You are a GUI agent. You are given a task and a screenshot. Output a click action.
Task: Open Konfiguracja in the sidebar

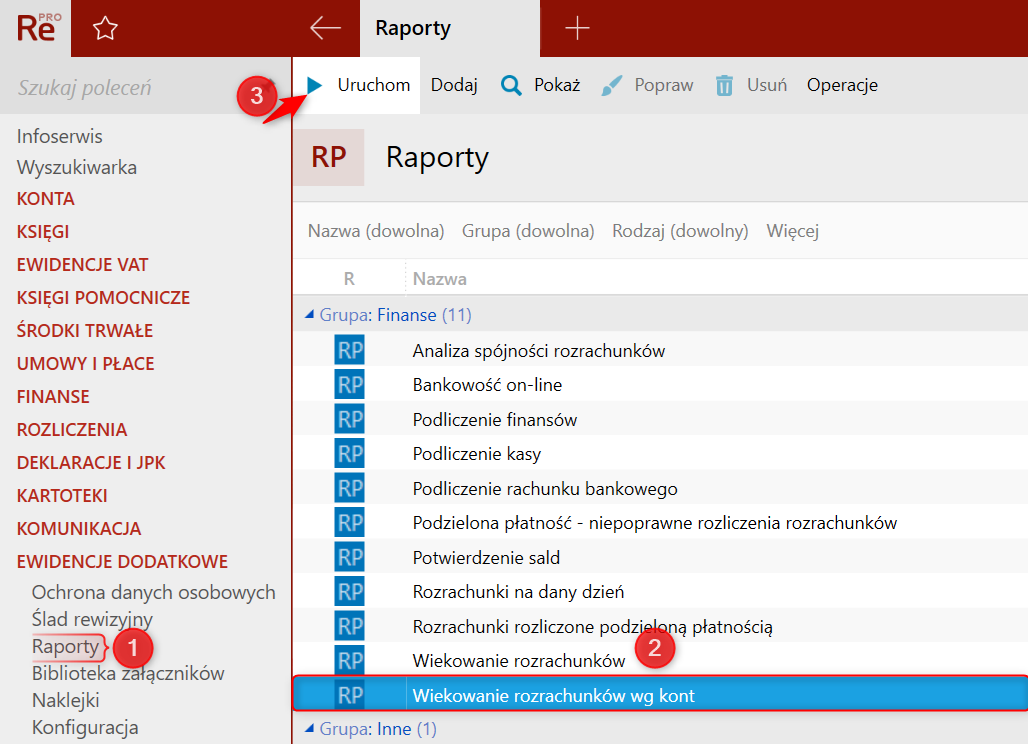85,728
